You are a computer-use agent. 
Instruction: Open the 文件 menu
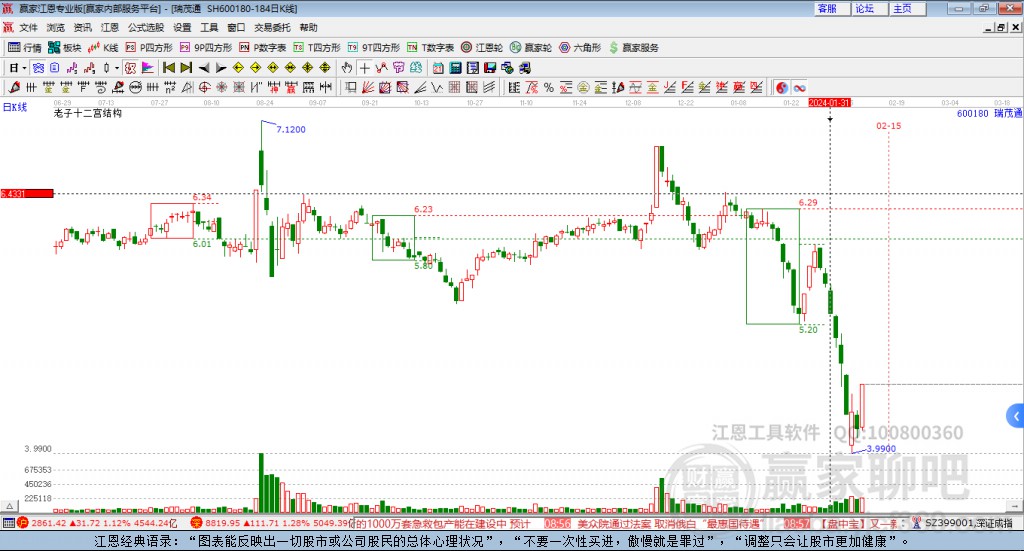(29, 27)
